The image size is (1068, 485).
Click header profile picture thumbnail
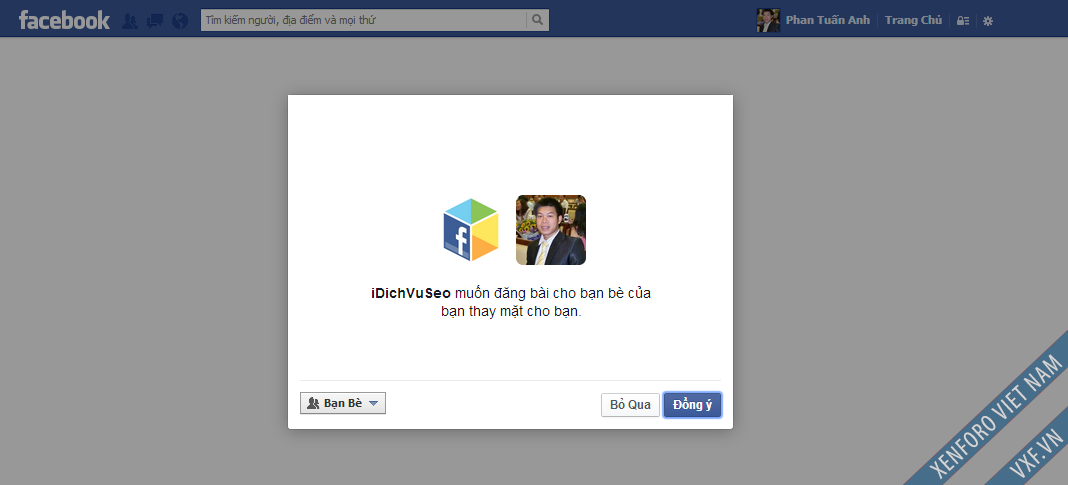pos(768,20)
